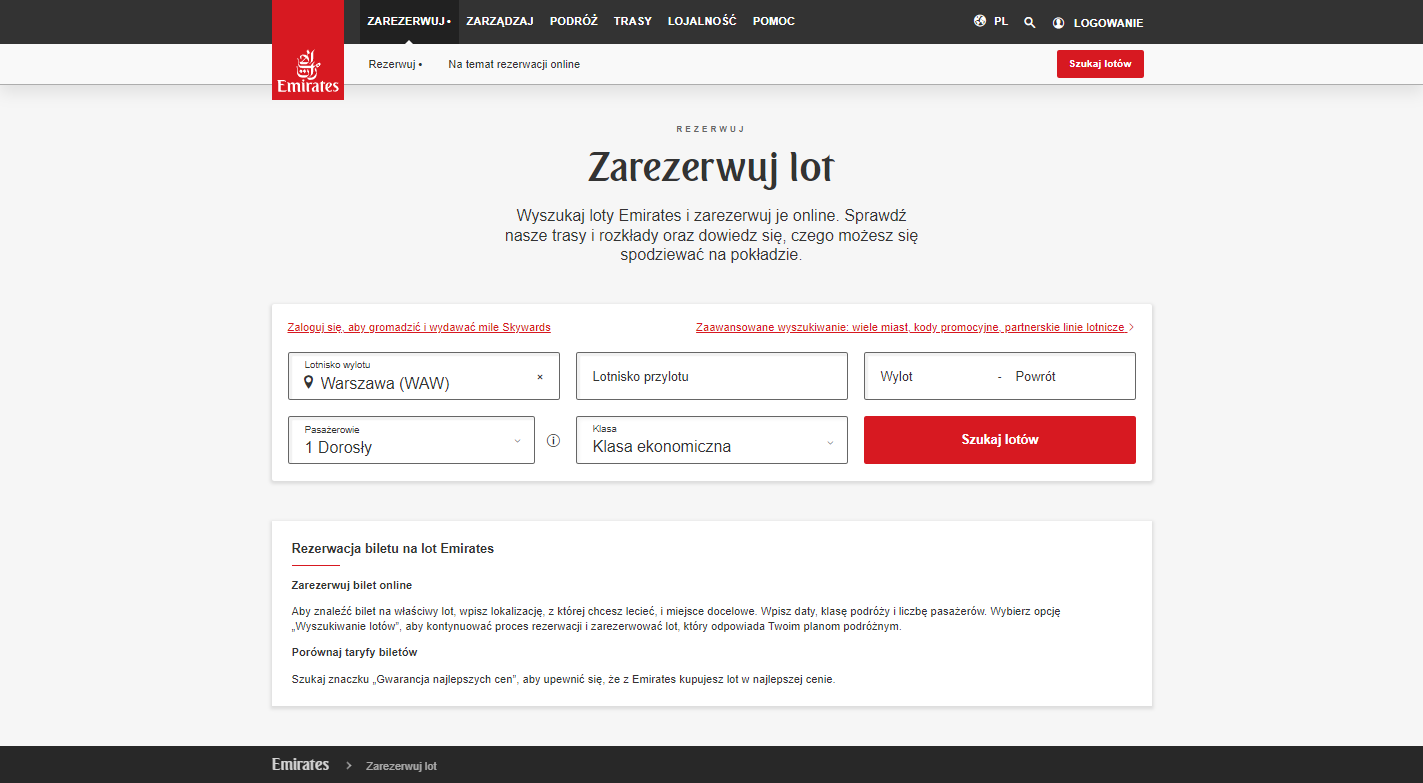Click Zarezerwuj lot breadcrumb text
1423x783 pixels.
[401, 766]
